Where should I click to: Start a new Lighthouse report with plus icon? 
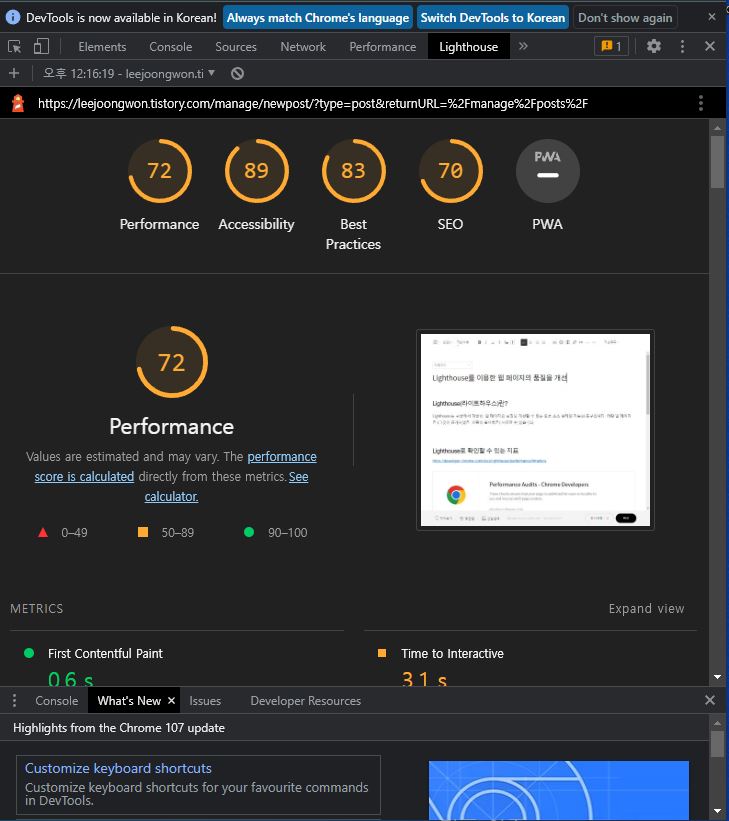14,73
